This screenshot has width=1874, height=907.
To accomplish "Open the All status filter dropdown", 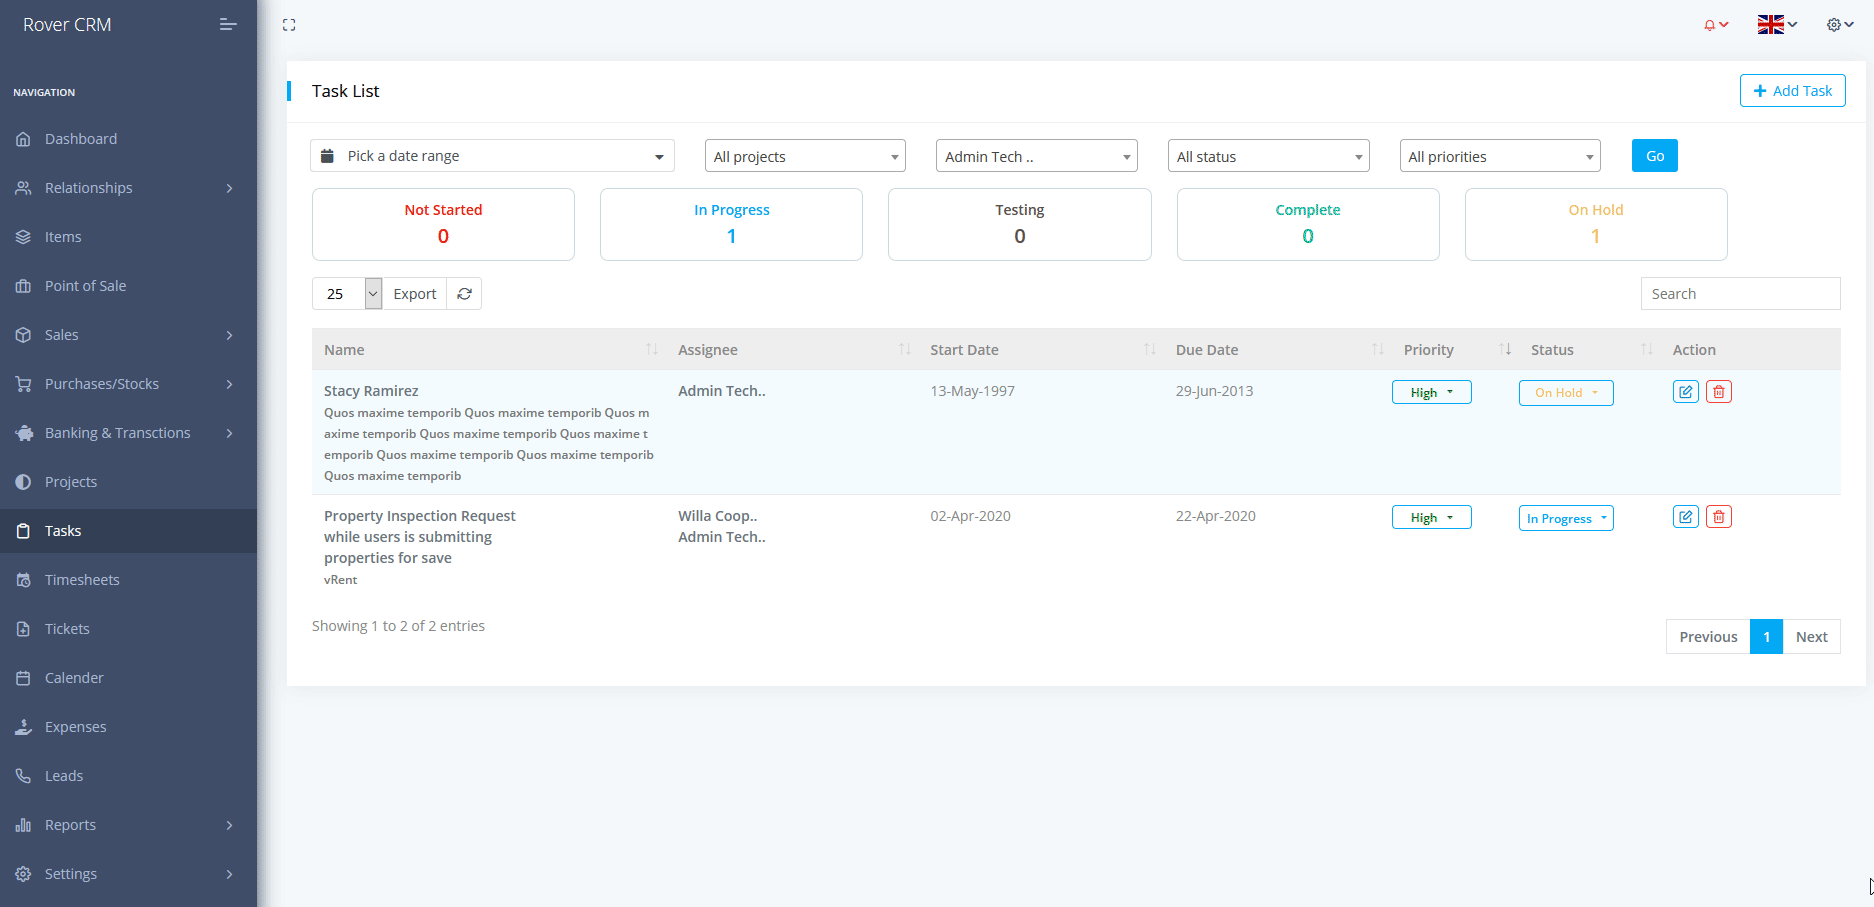I will (1268, 156).
